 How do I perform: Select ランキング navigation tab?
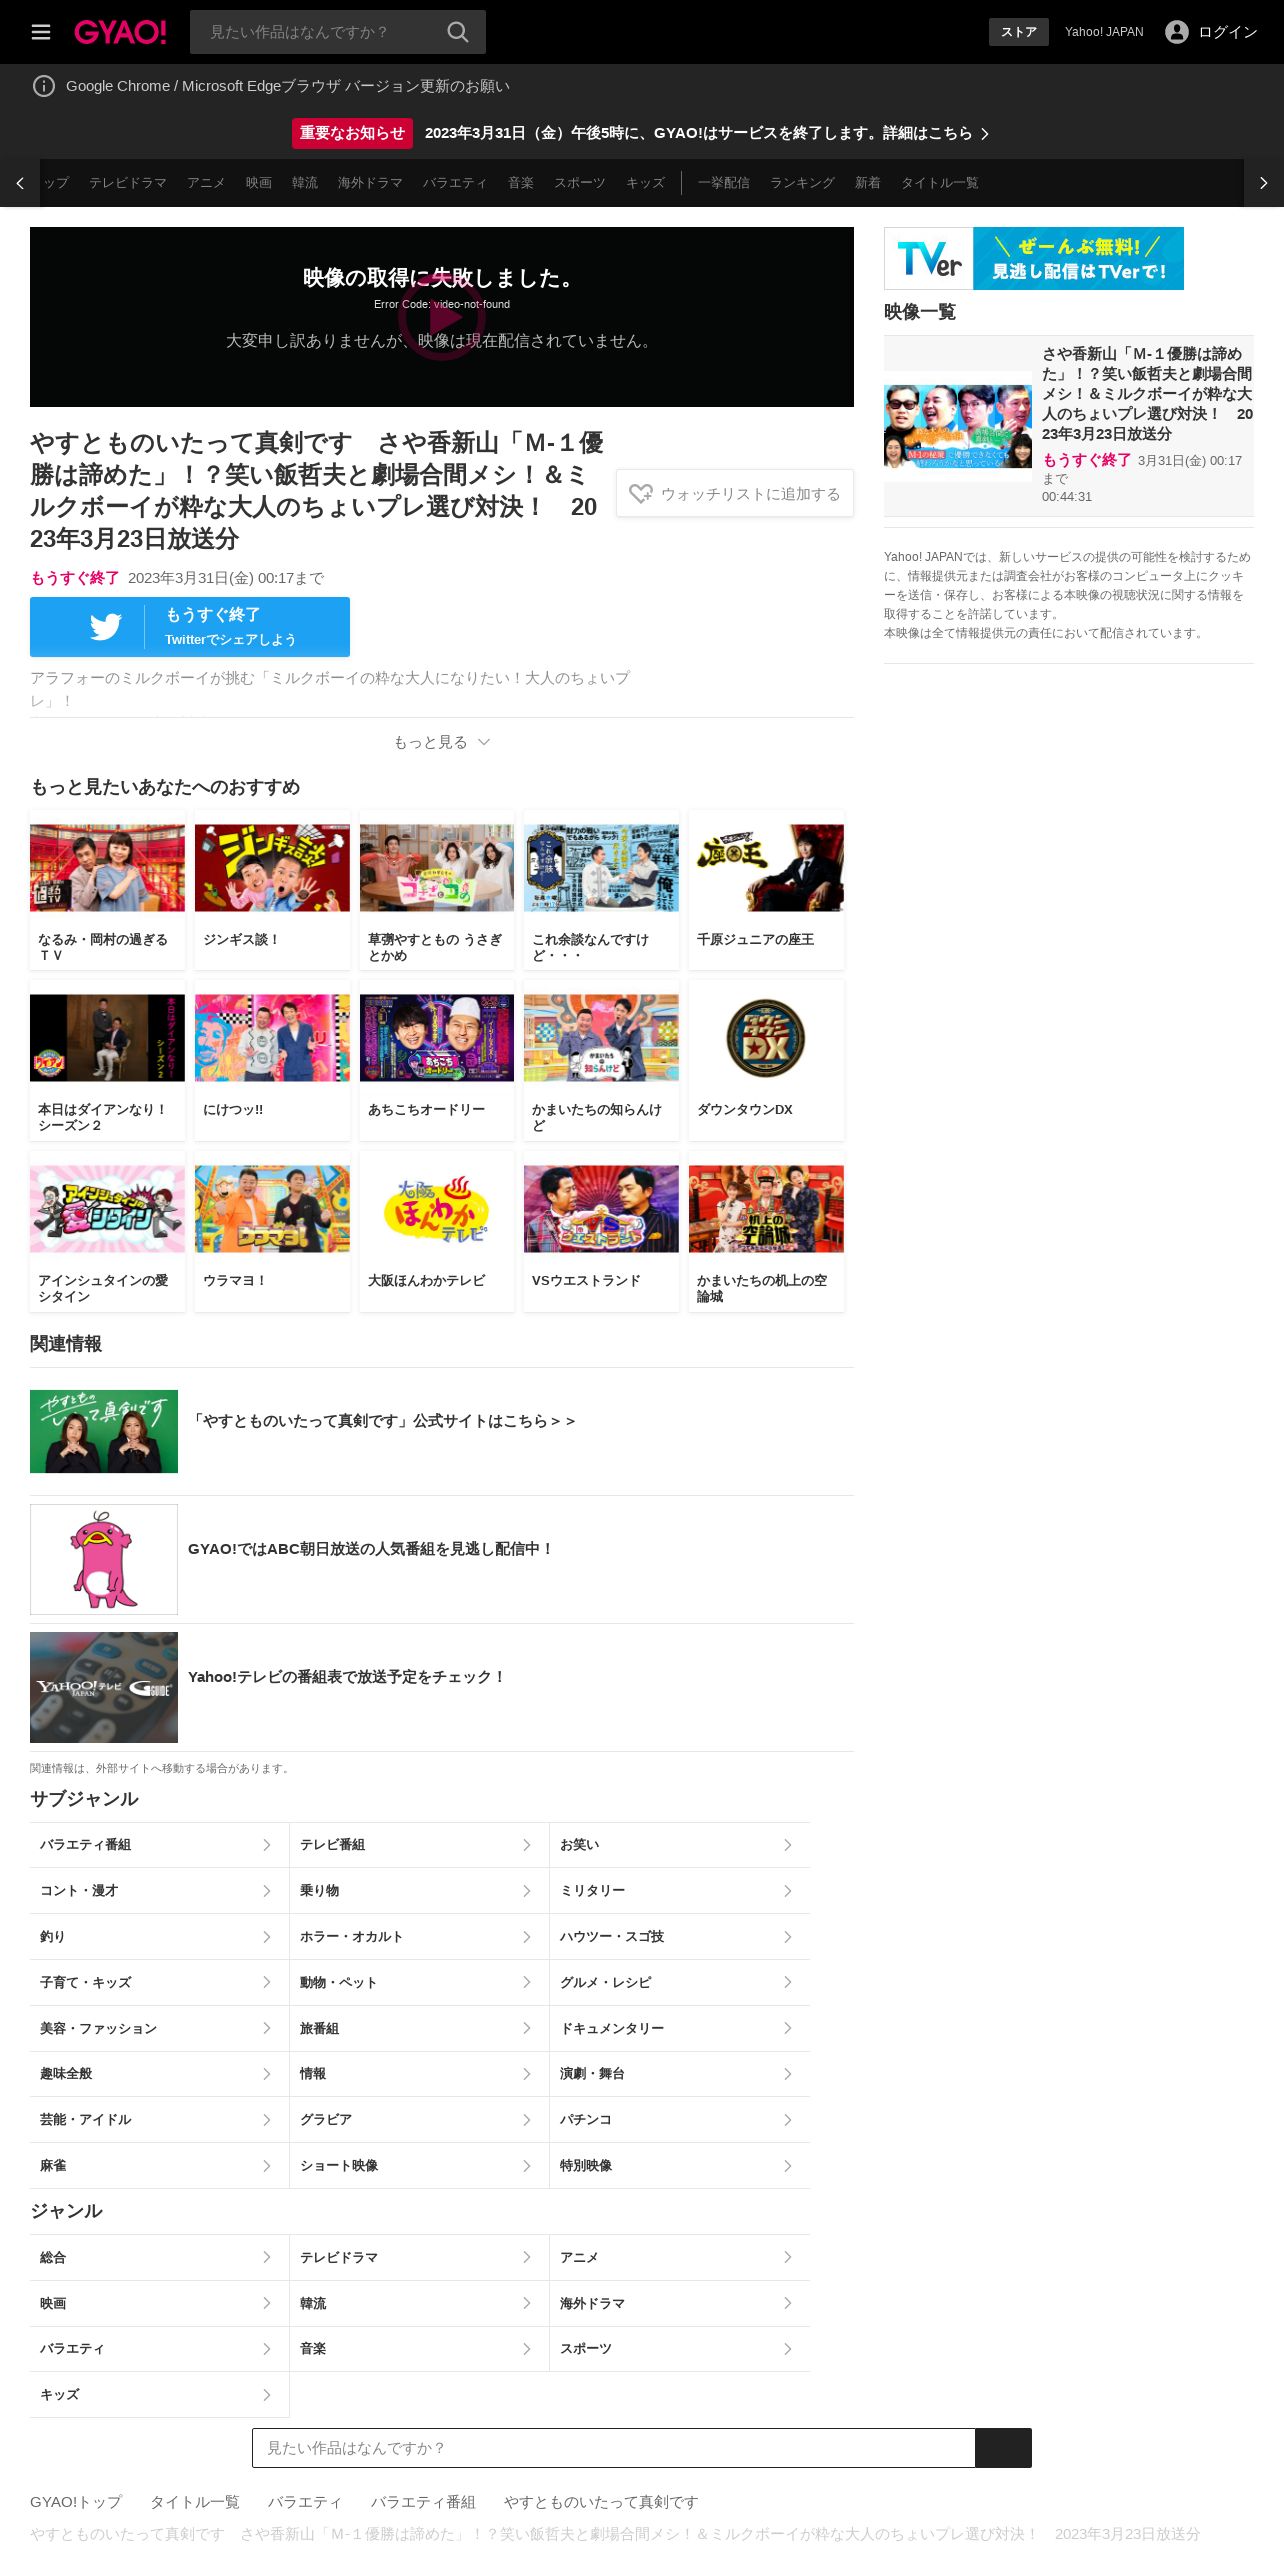pos(802,183)
